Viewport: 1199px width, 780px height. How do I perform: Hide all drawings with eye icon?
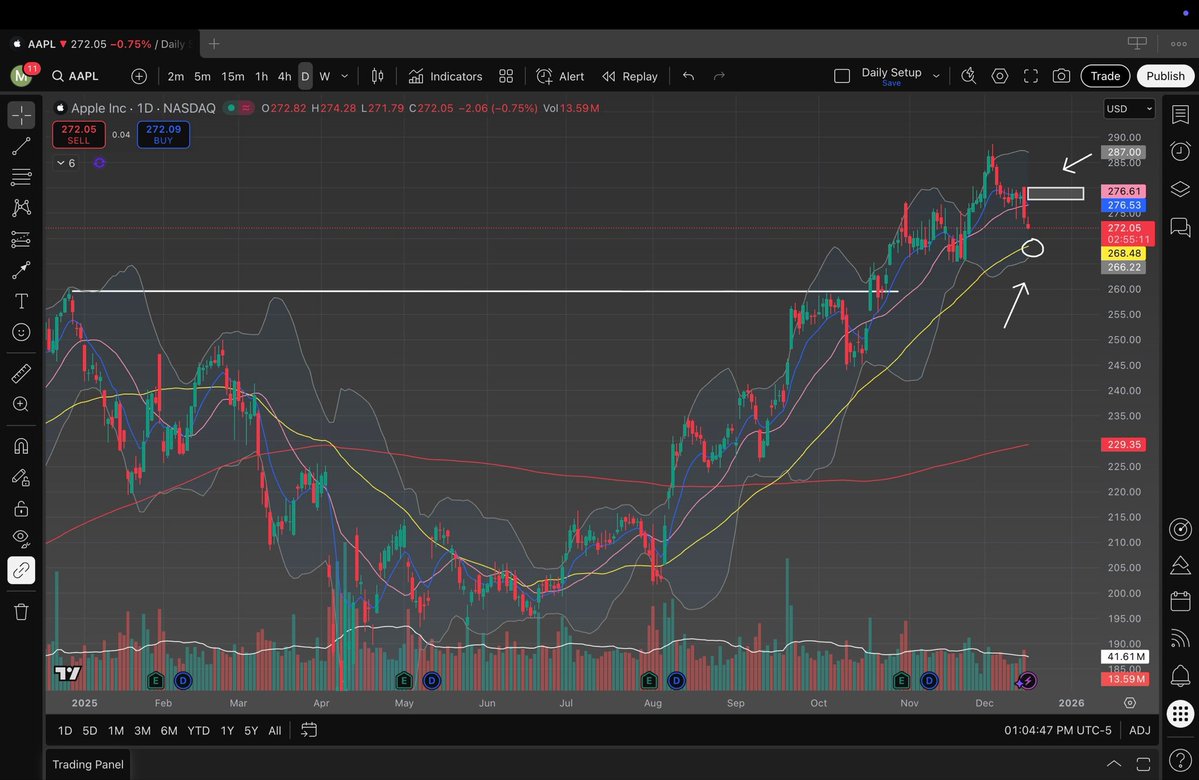[x=21, y=539]
